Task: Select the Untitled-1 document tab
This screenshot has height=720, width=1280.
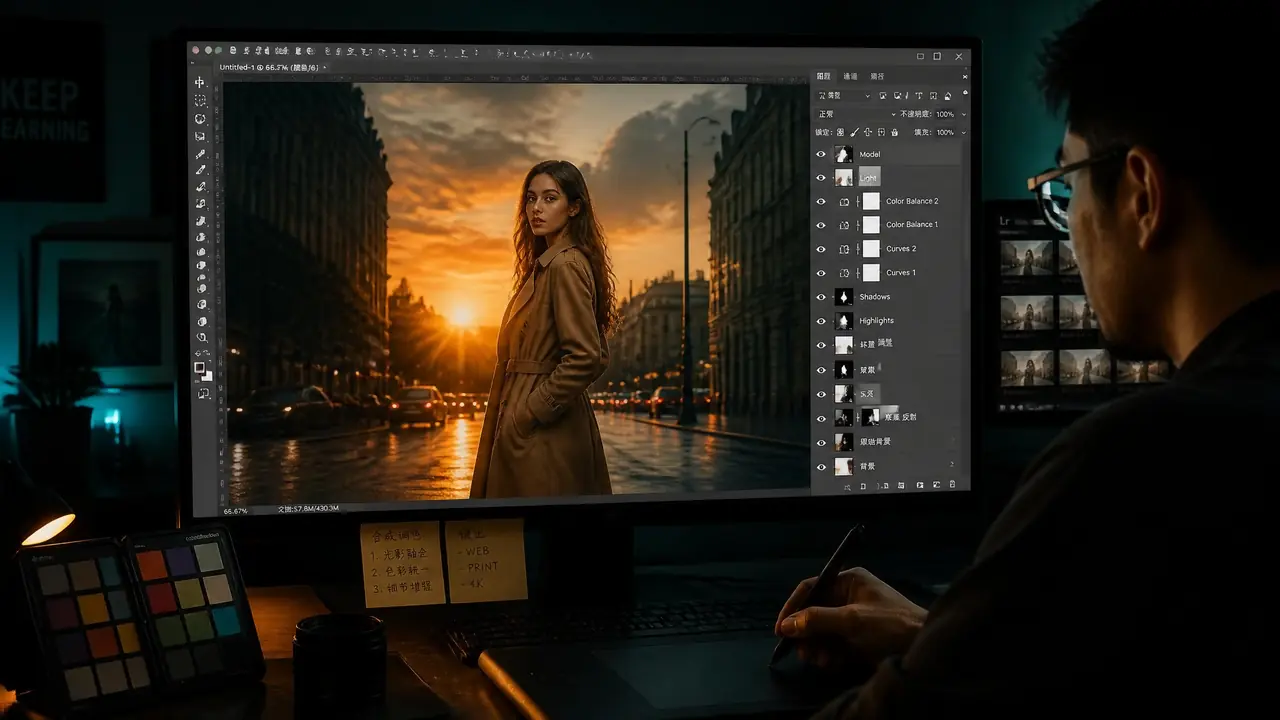Action: click(270, 67)
